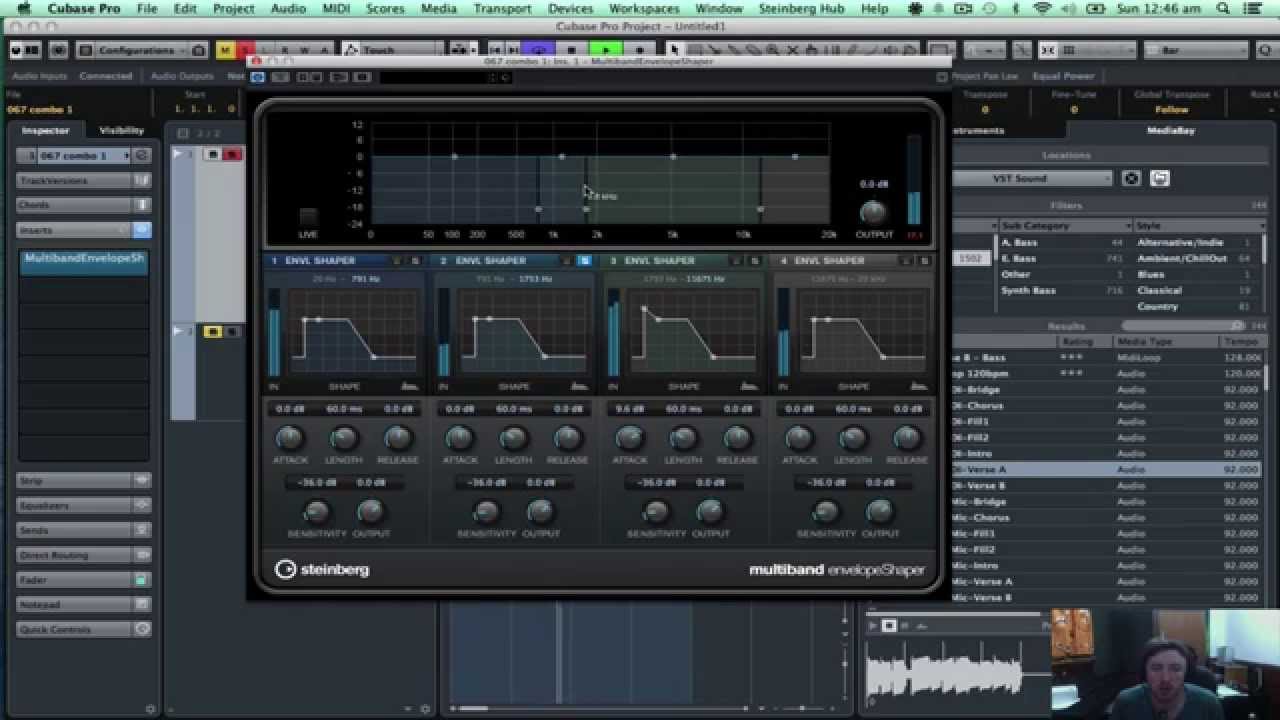Toggle the Inserts bypass button in Inspector
1280x720 pixels.
point(141,230)
